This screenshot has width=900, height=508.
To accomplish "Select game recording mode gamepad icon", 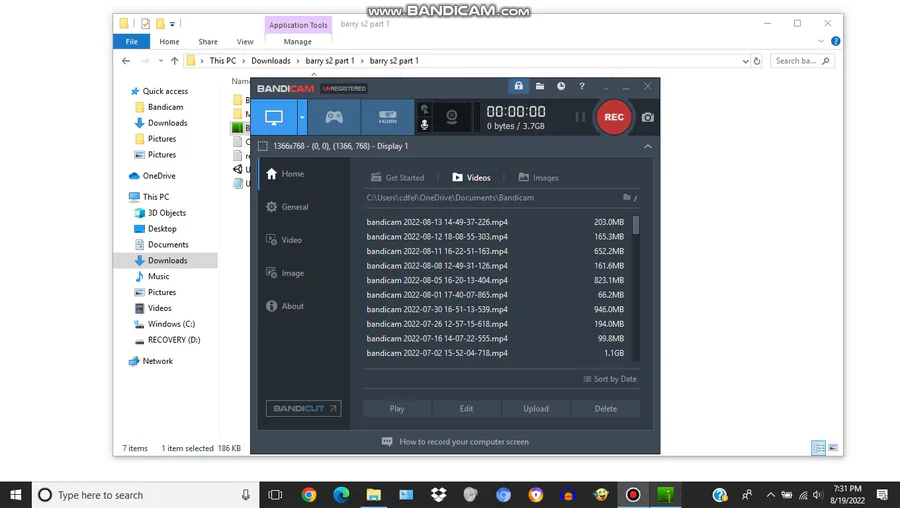I will tap(334, 117).
